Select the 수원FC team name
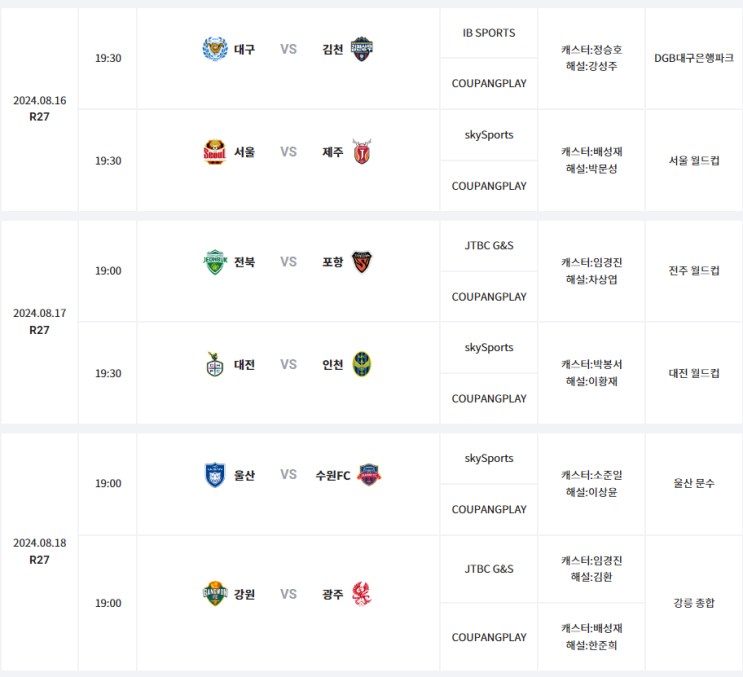 pos(333,475)
